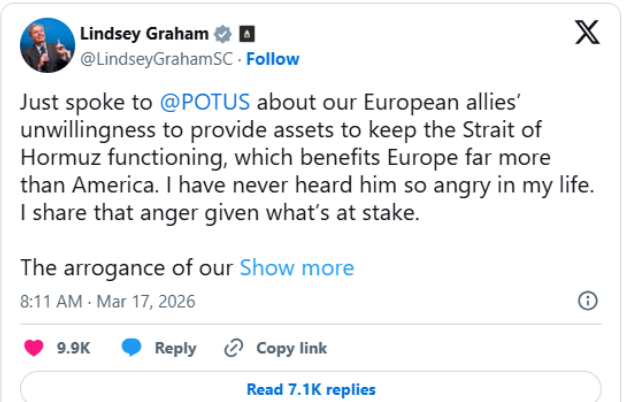626x402 pixels.
Task: Follow the LindseyGrahamSC account
Action: click(x=273, y=59)
